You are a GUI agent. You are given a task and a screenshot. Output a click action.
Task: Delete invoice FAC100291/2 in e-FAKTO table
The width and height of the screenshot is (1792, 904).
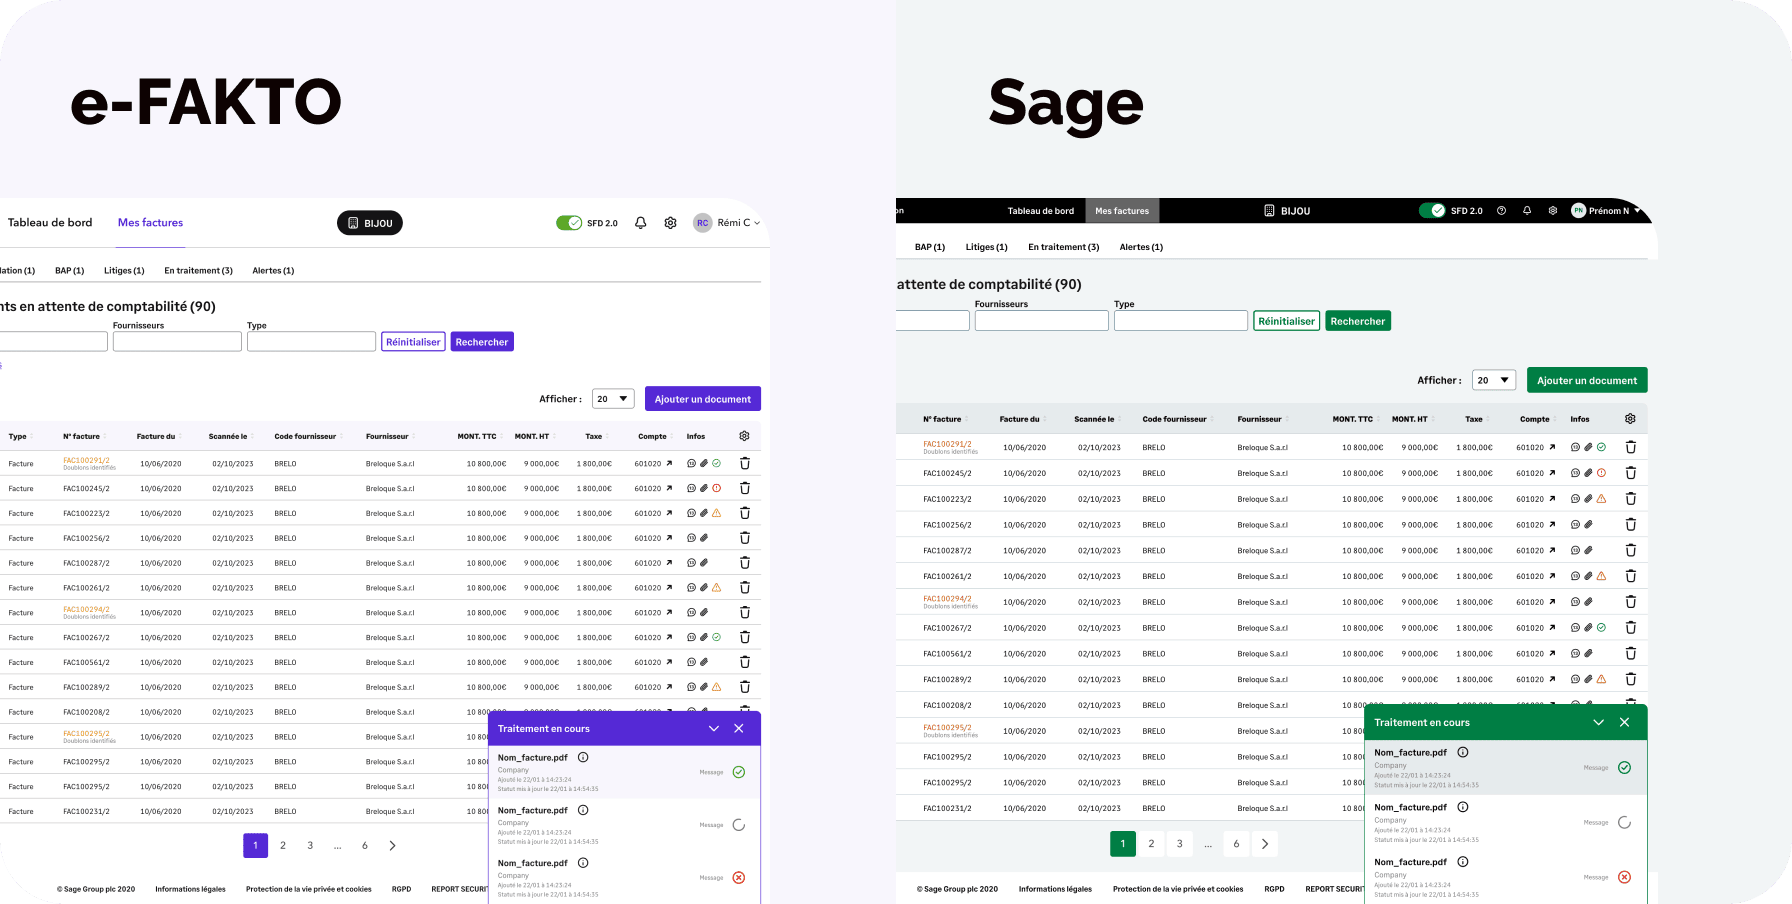pyautogui.click(x=745, y=463)
